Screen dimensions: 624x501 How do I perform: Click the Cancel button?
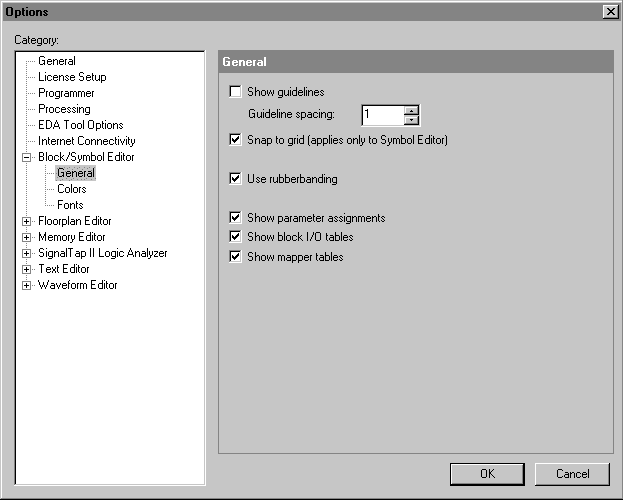(x=572, y=474)
